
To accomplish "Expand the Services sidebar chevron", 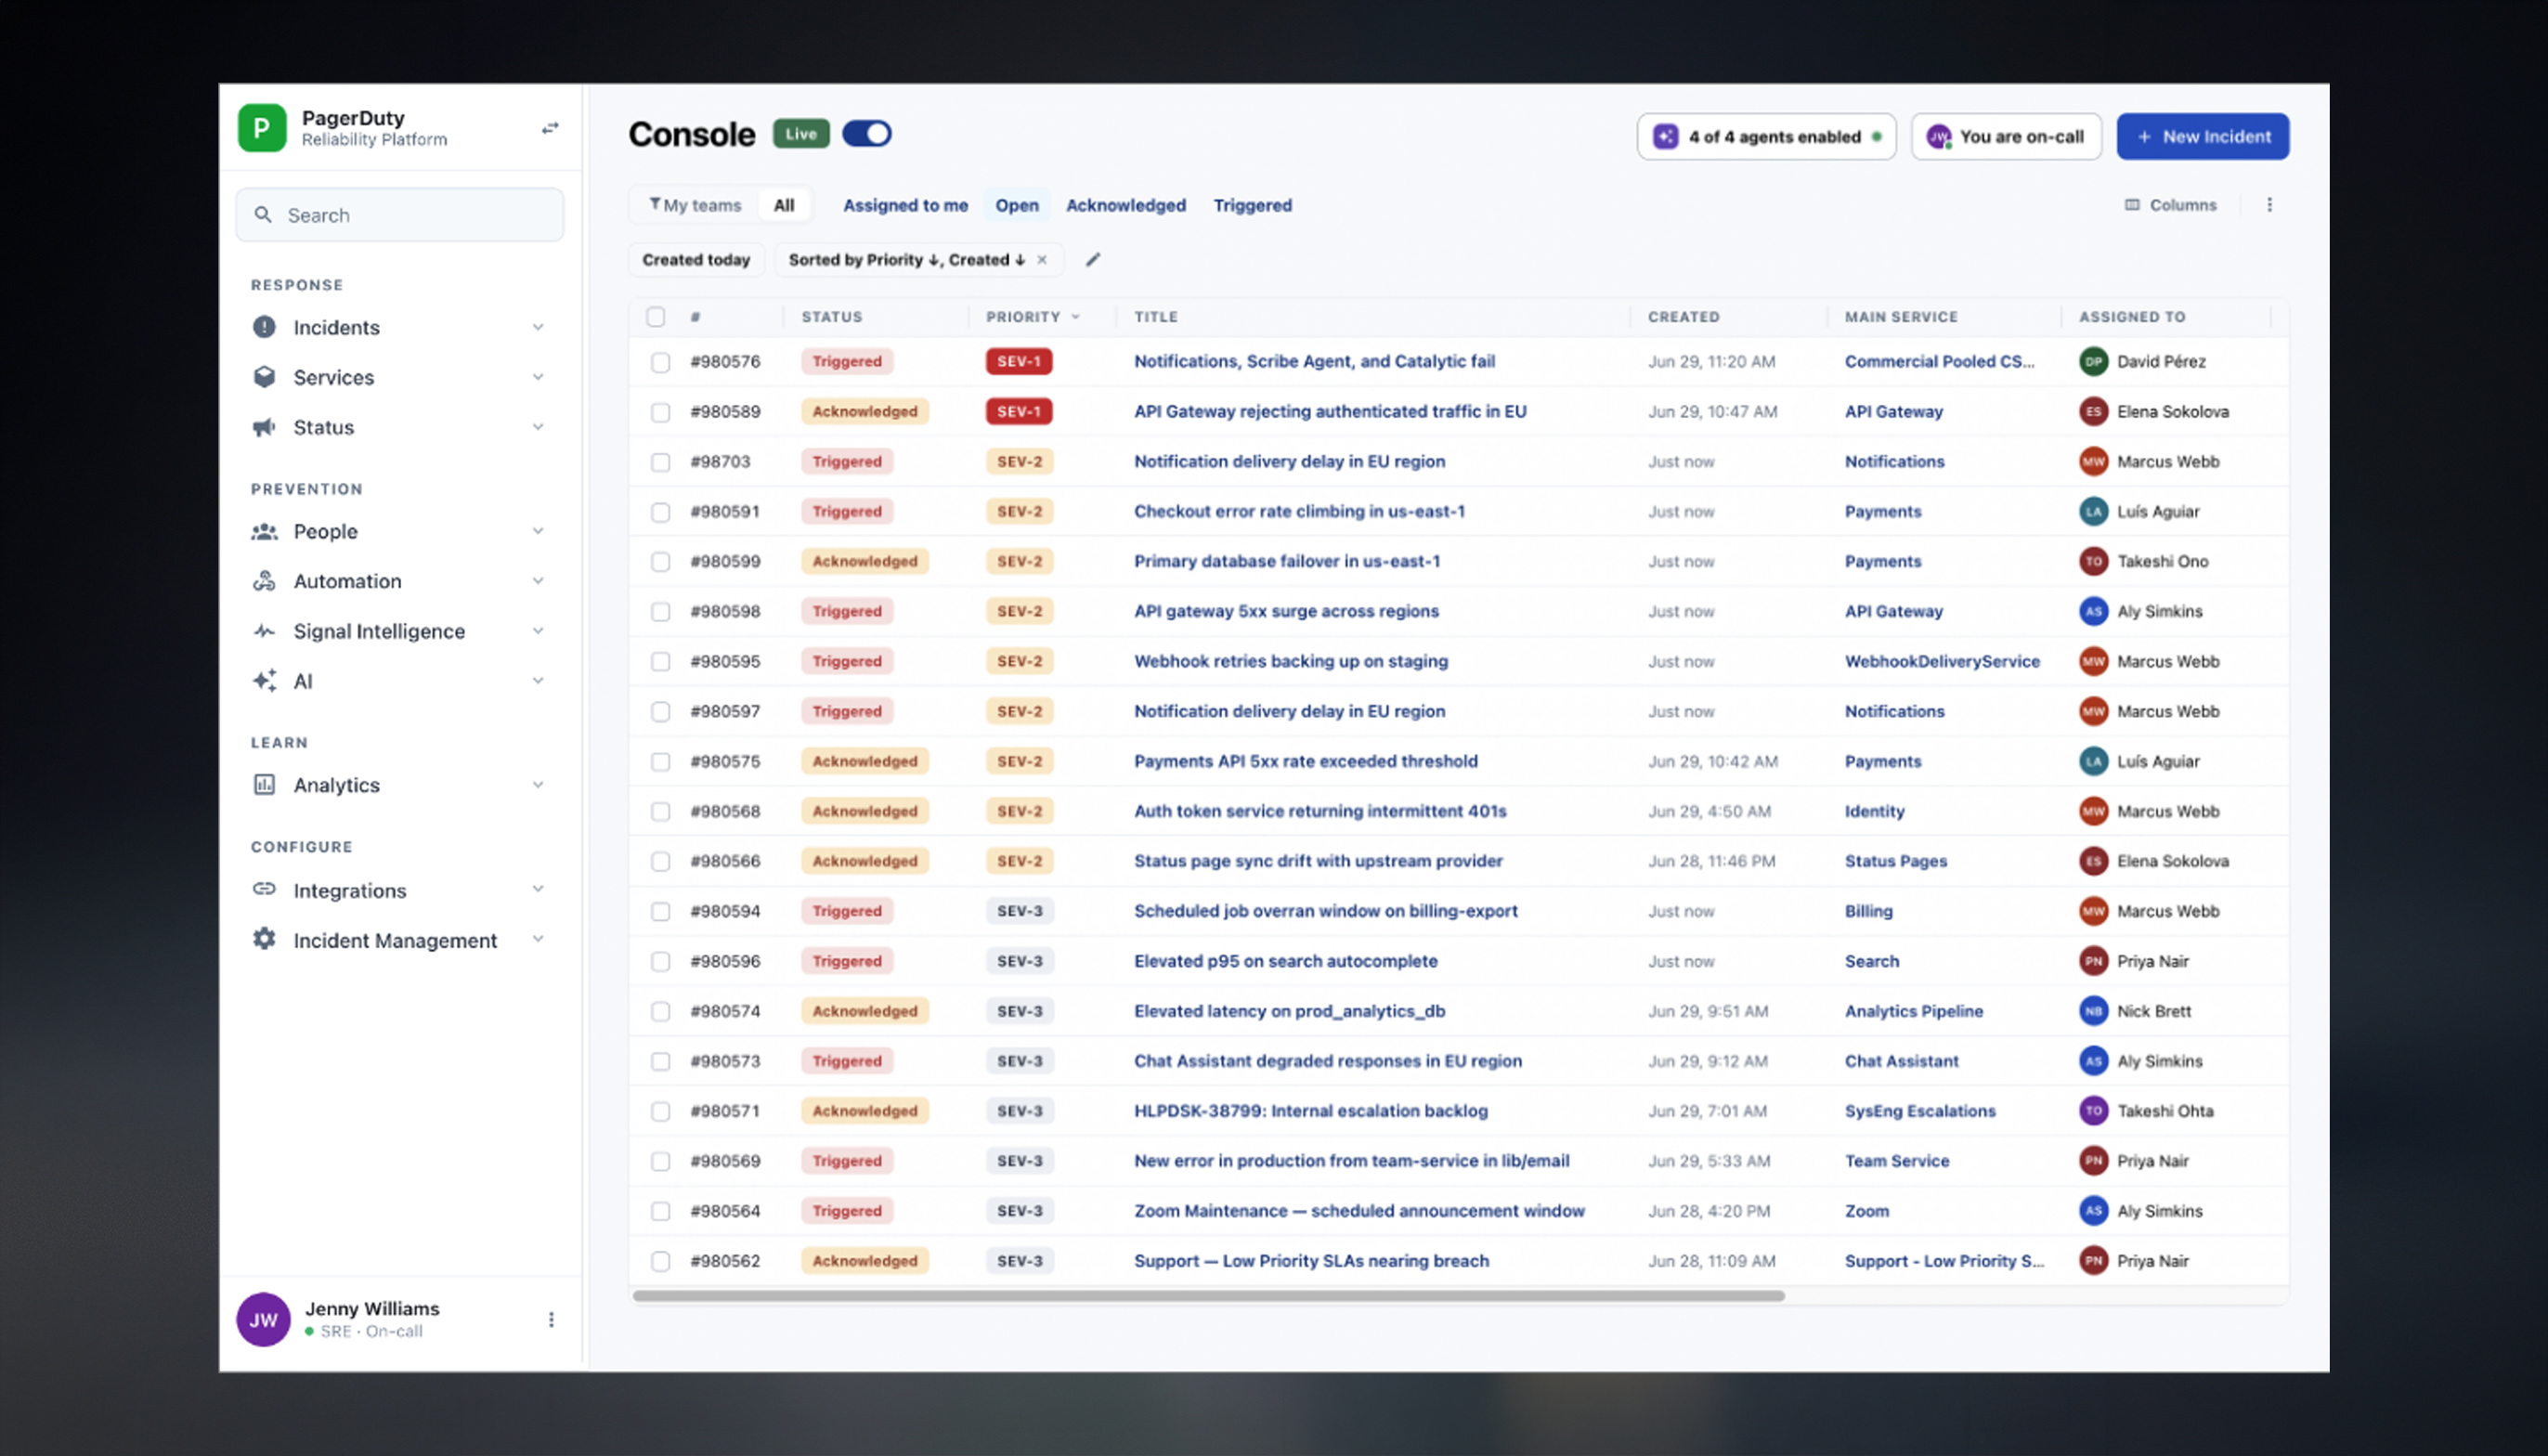I will tap(538, 377).
